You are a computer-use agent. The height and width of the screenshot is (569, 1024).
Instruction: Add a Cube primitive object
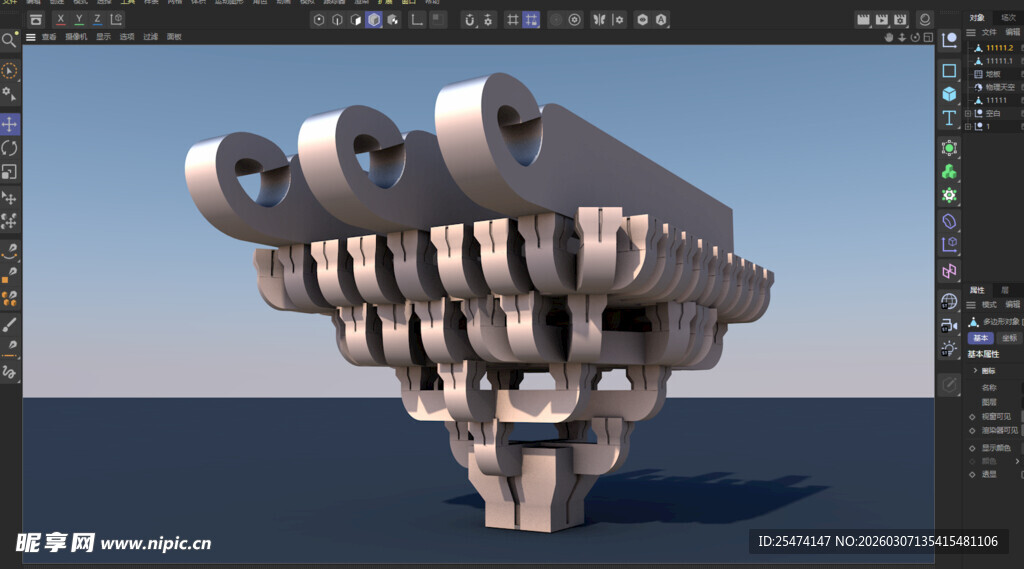(x=949, y=94)
